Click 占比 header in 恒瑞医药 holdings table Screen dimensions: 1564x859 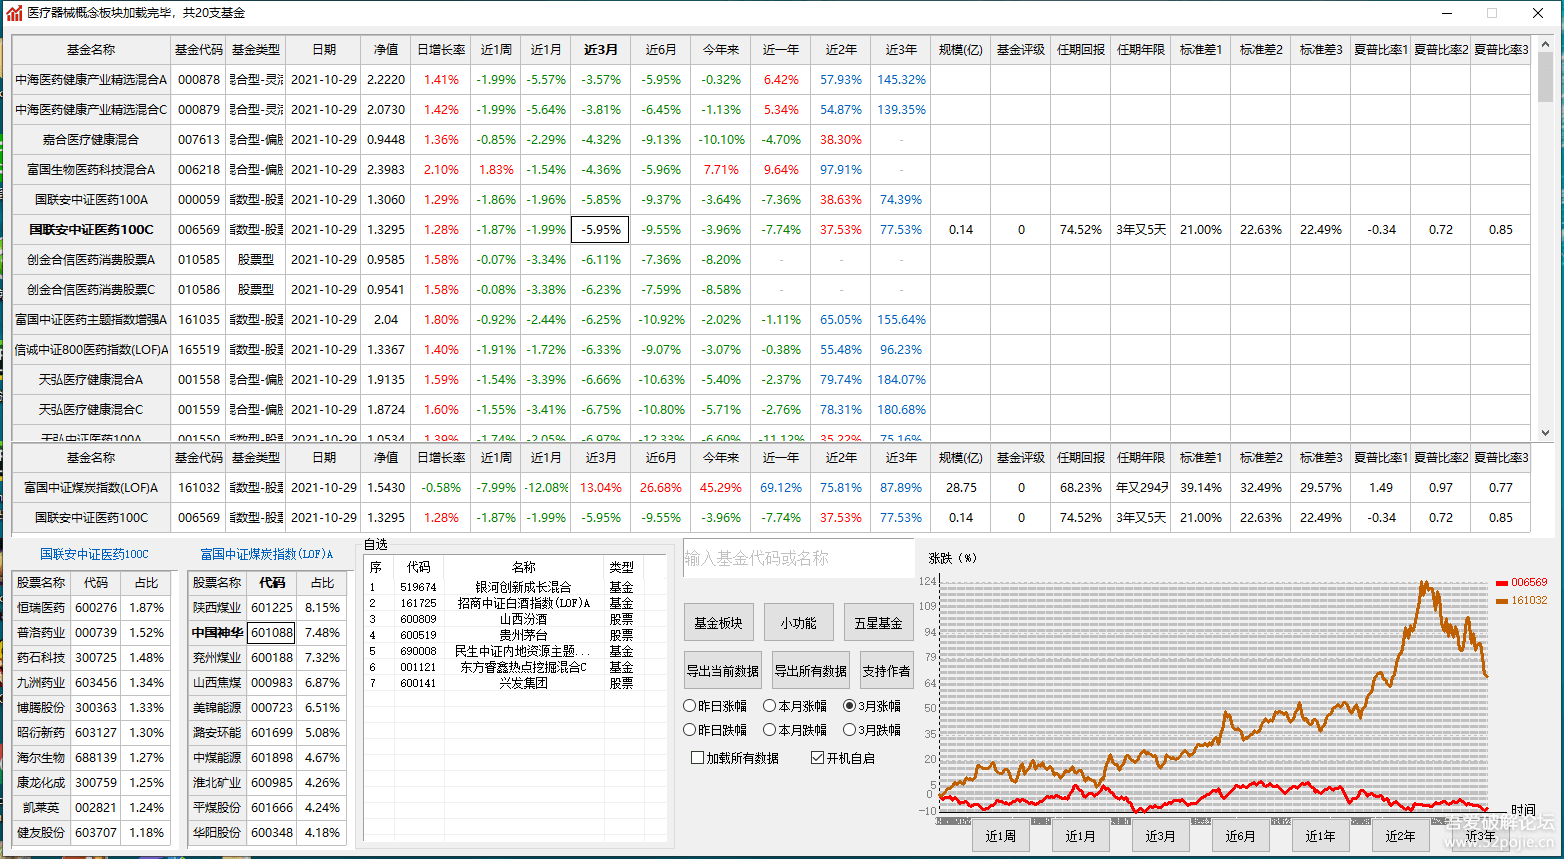point(146,582)
